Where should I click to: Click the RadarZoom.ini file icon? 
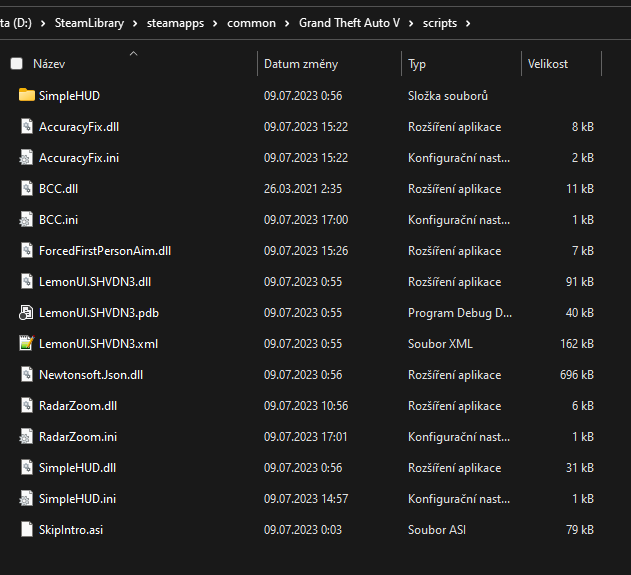coord(27,436)
